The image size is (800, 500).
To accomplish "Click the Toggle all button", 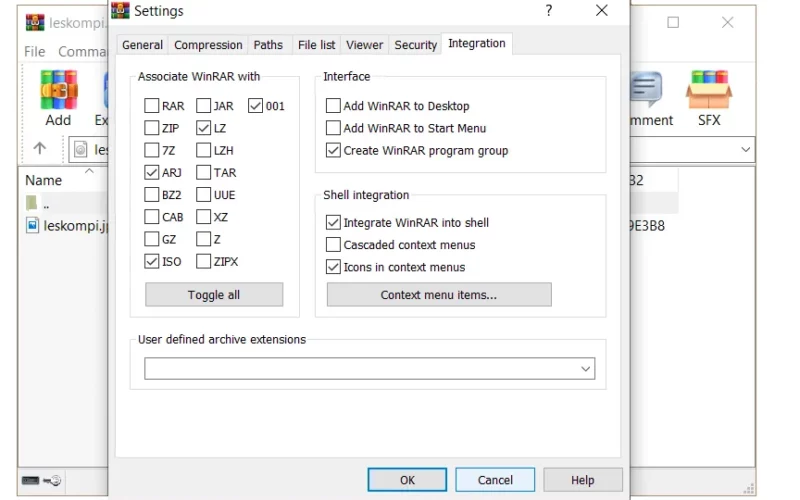I will tap(214, 295).
